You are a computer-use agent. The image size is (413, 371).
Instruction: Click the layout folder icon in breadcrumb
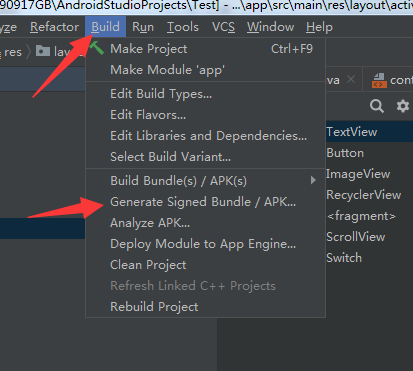(43, 51)
